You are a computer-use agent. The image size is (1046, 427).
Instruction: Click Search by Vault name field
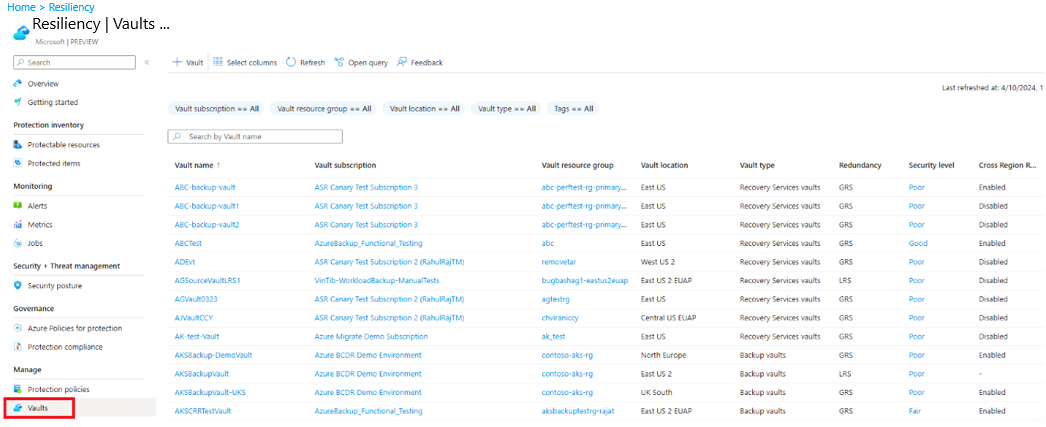click(x=255, y=136)
